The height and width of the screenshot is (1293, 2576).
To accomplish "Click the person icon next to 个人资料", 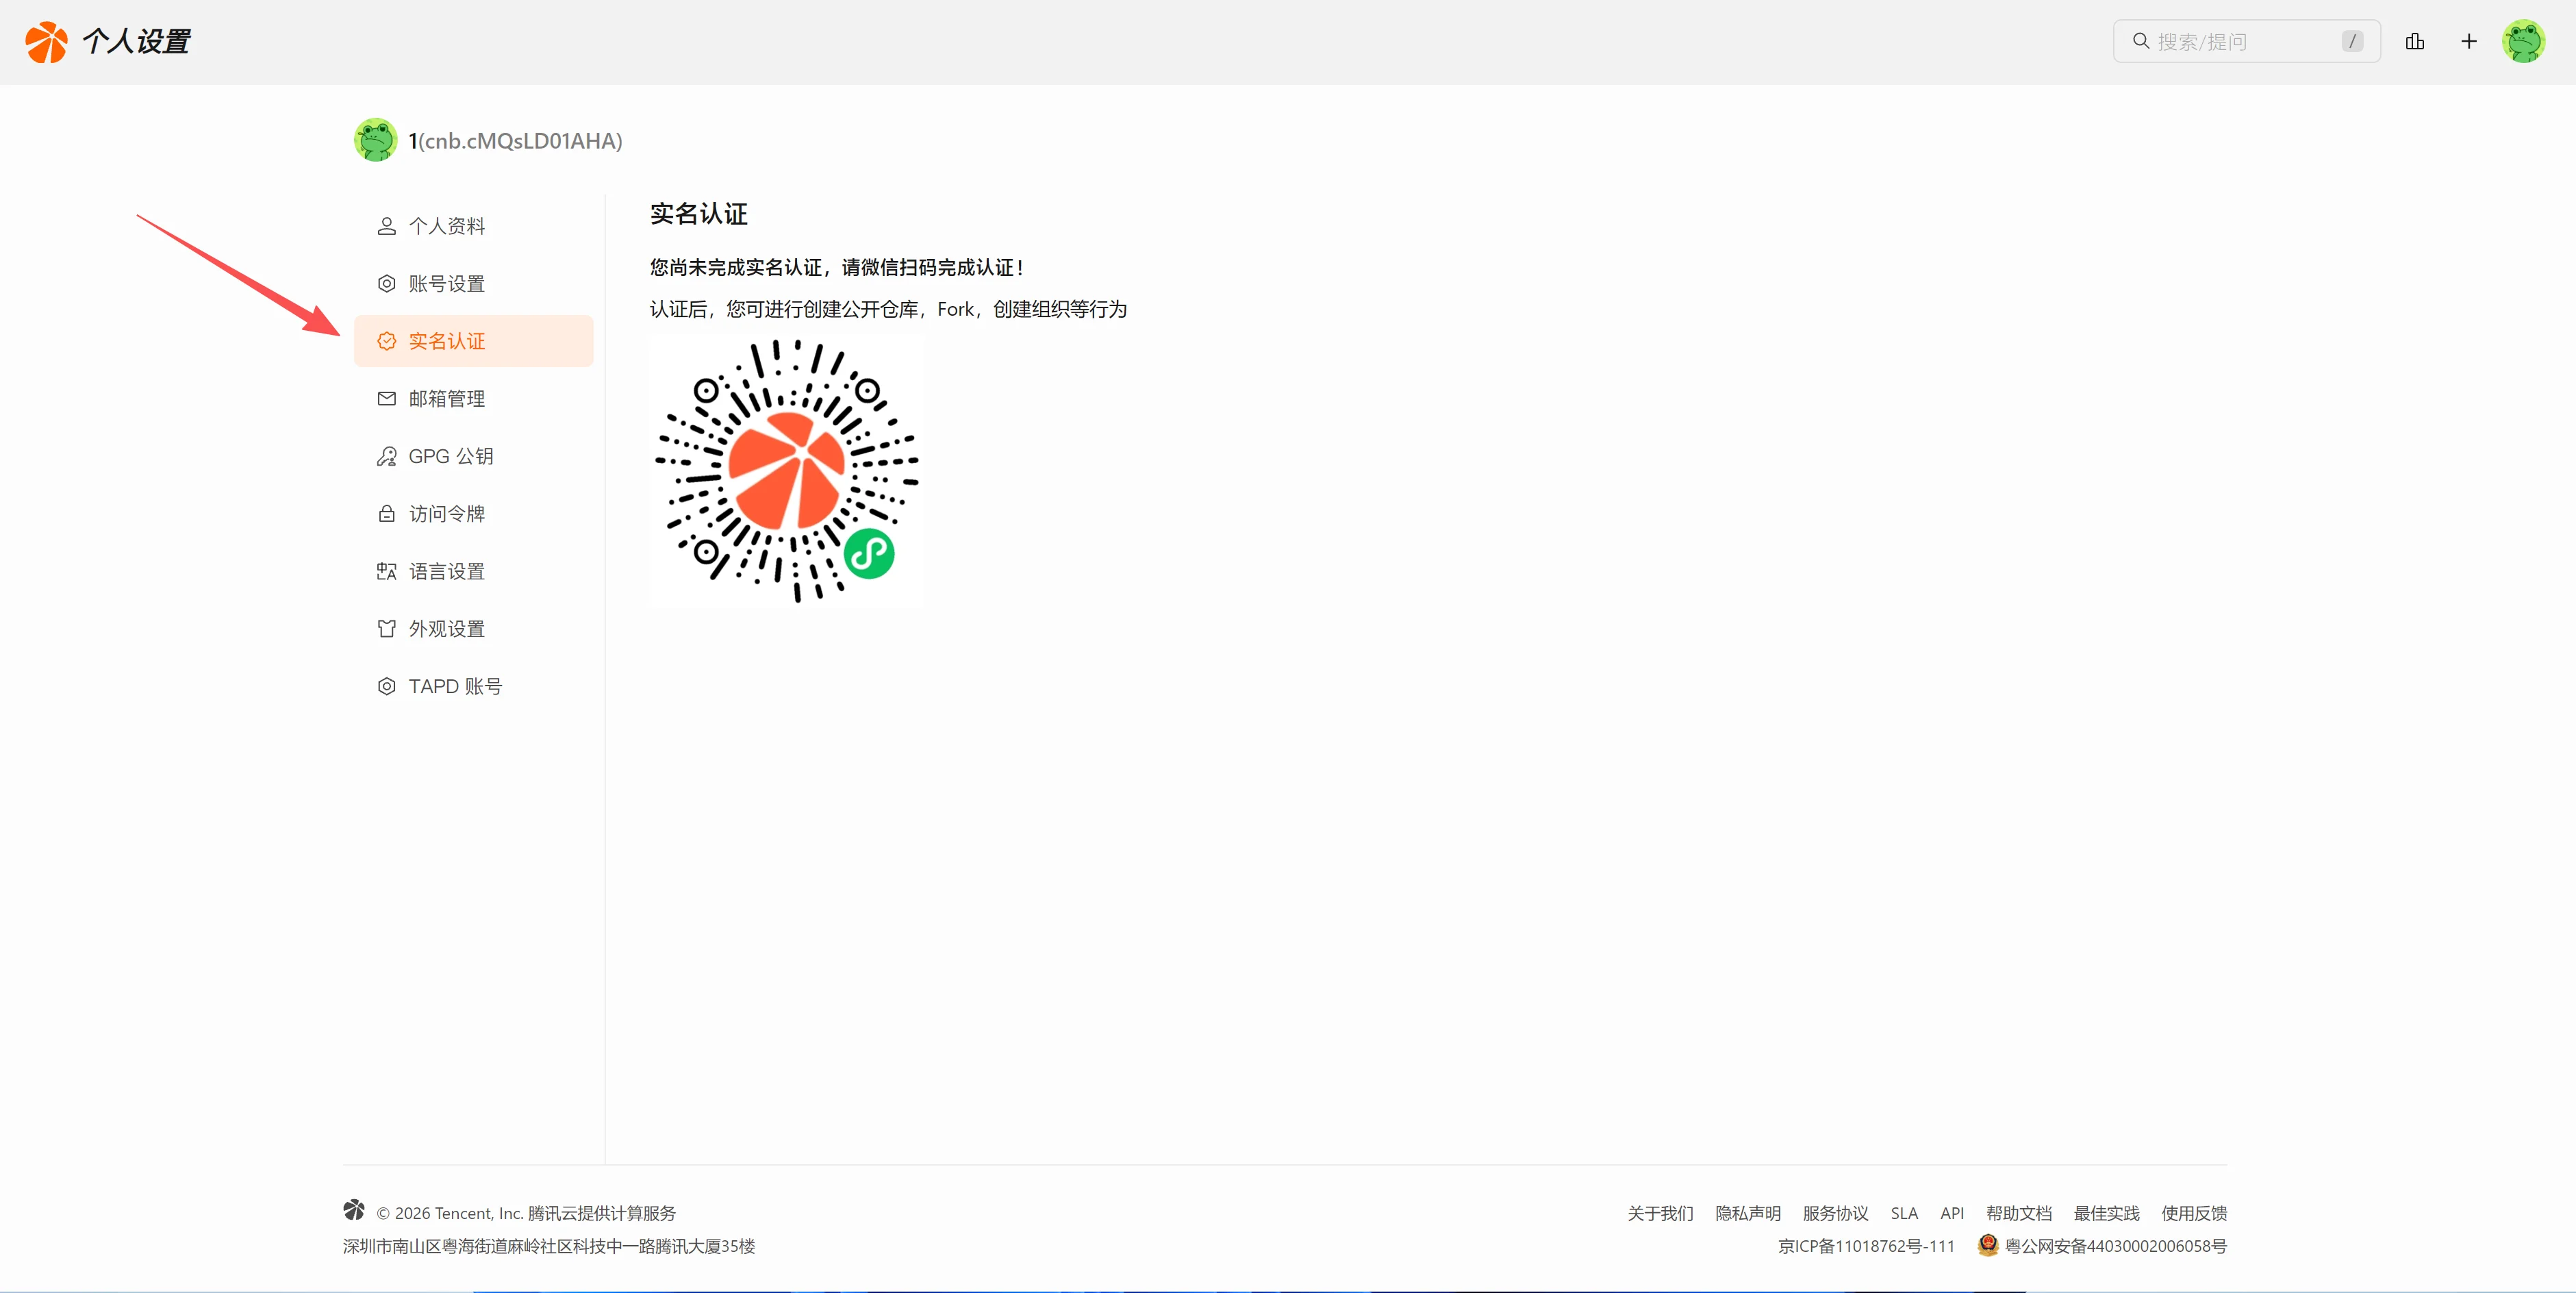I will coord(386,226).
